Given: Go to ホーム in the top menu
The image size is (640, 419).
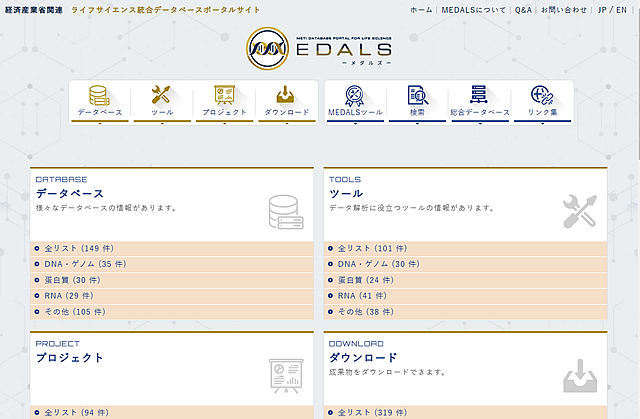Looking at the screenshot, I should click(x=421, y=10).
